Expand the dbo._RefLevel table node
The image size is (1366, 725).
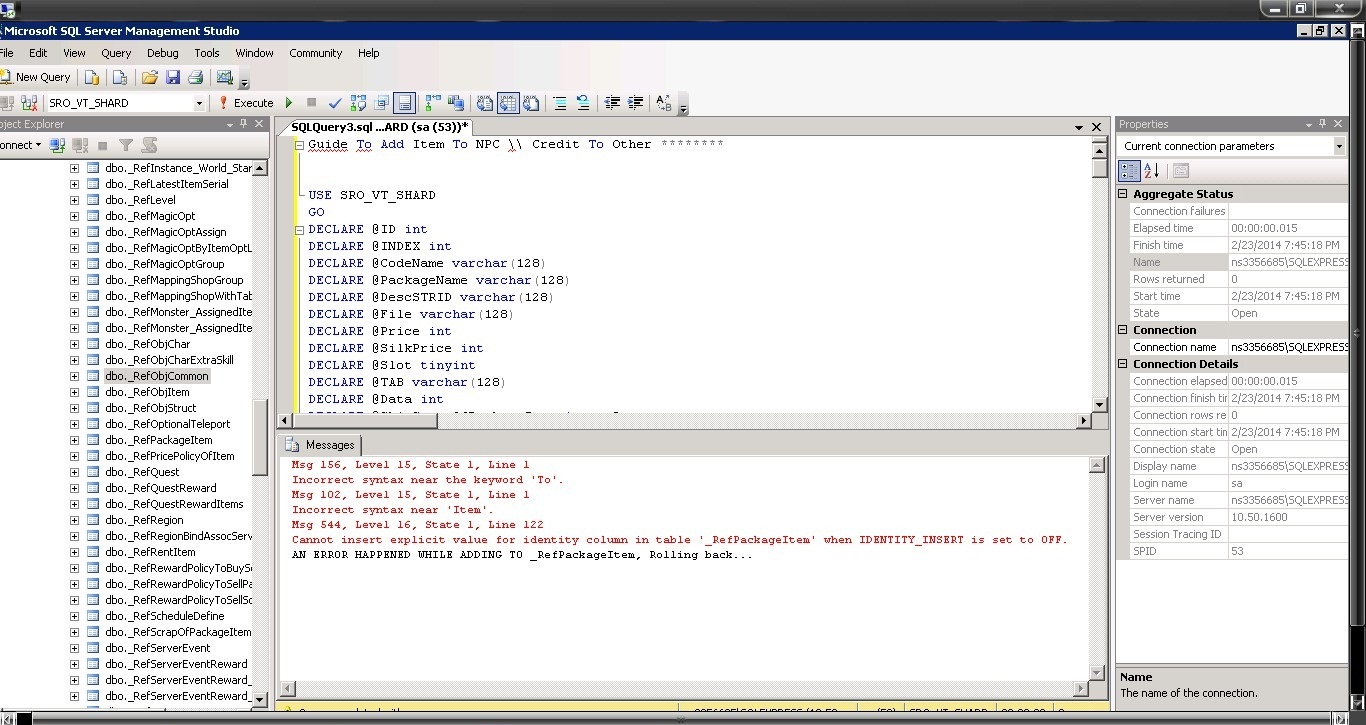point(74,200)
